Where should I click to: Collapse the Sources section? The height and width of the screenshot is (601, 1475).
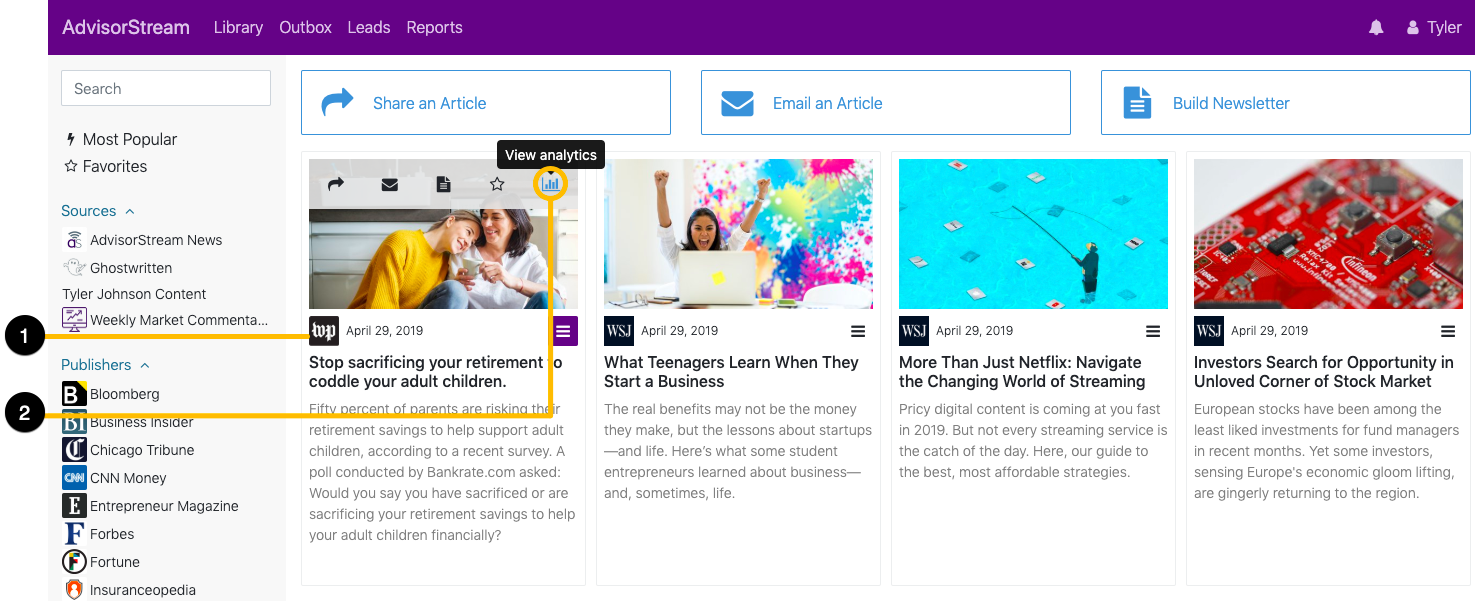pyautogui.click(x=98, y=211)
